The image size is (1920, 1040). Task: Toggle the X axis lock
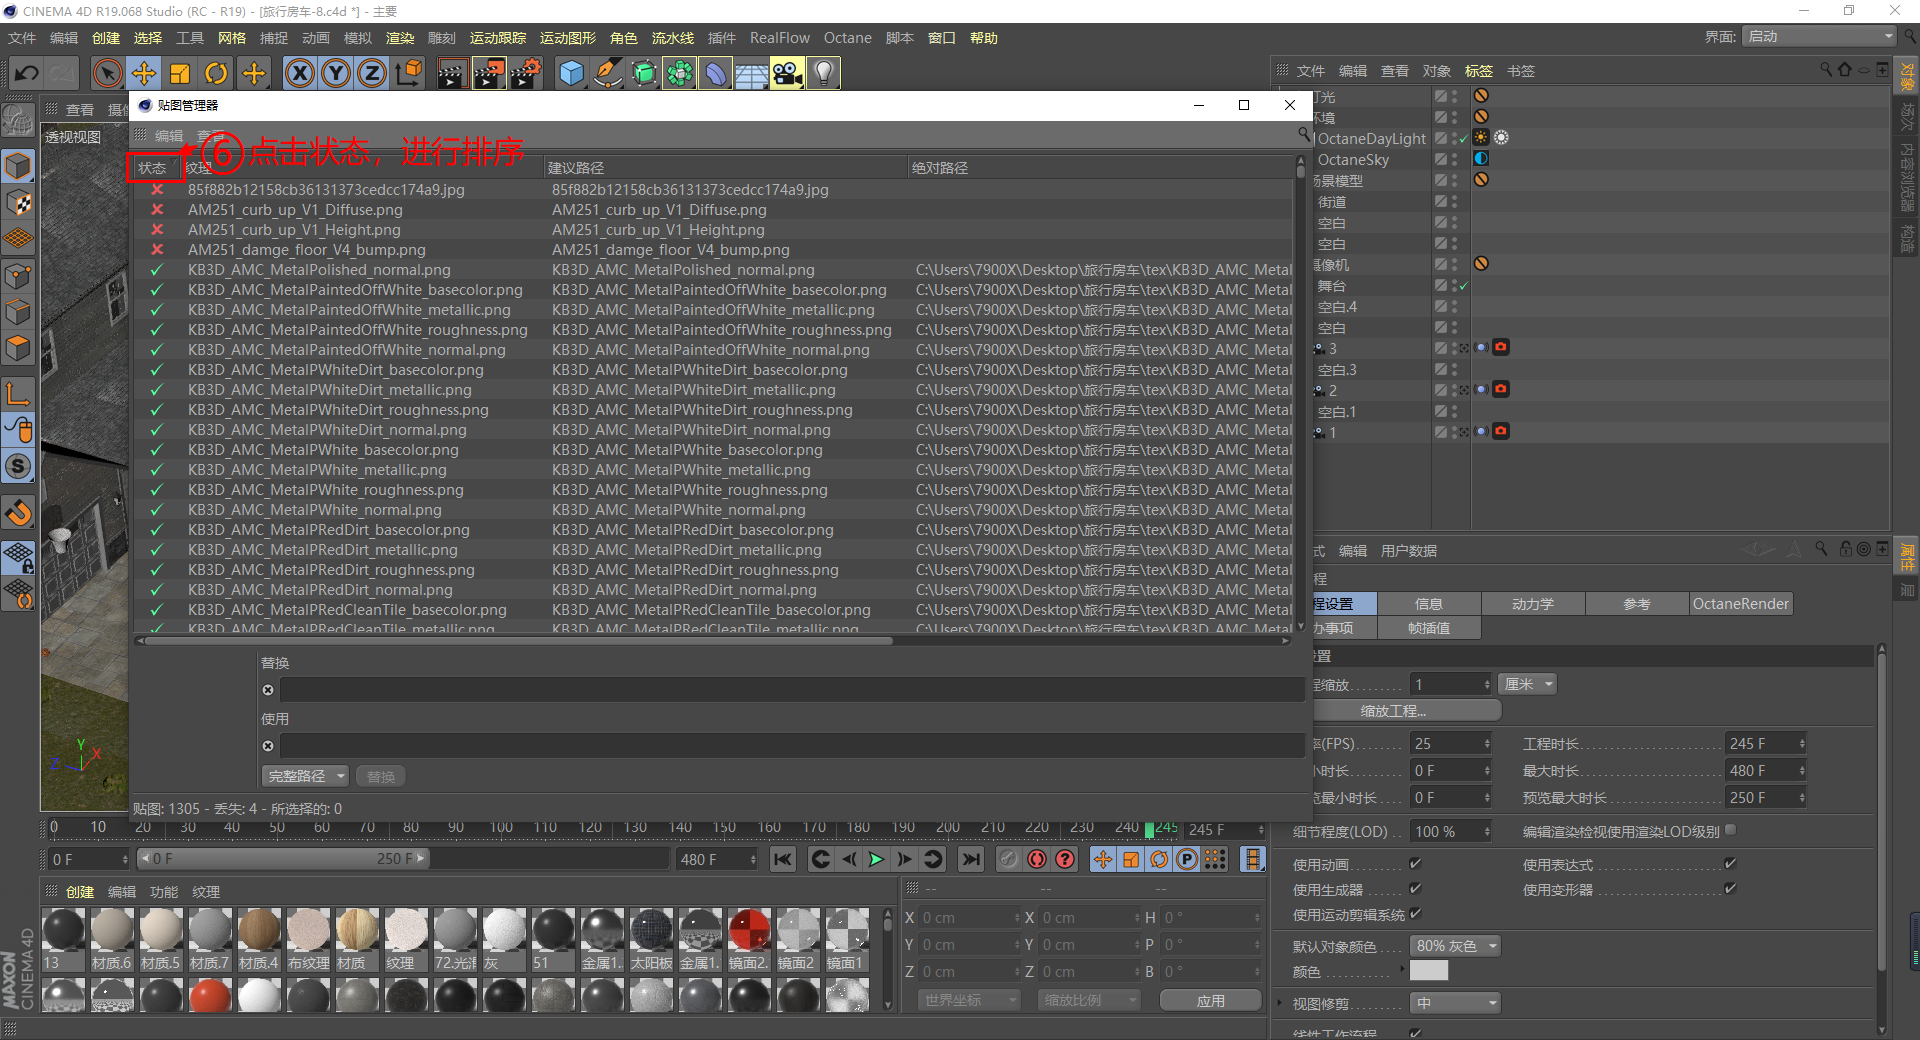pyautogui.click(x=299, y=73)
